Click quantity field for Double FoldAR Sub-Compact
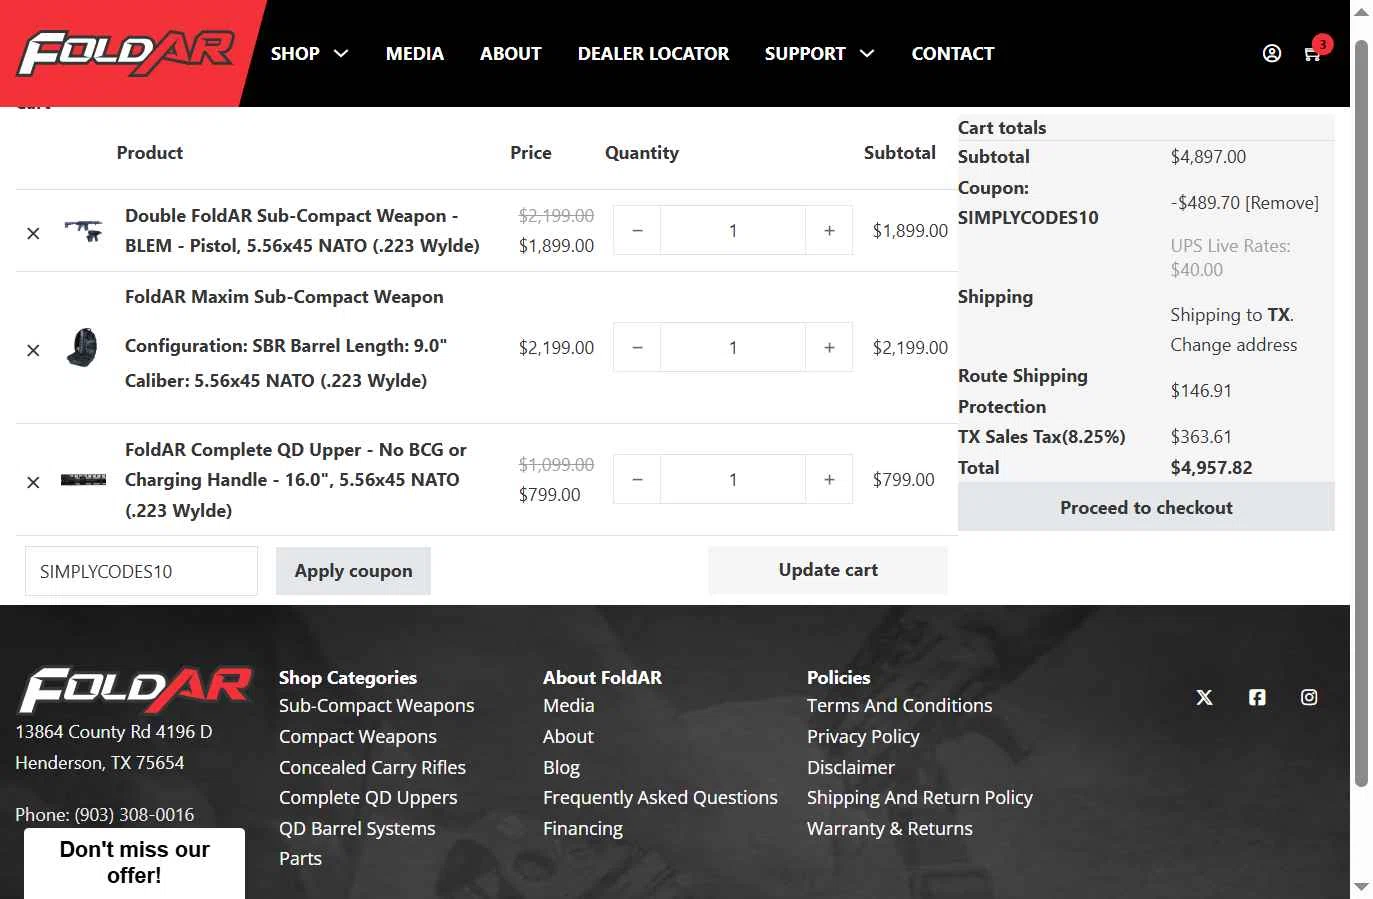This screenshot has height=899, width=1373. [x=733, y=230]
